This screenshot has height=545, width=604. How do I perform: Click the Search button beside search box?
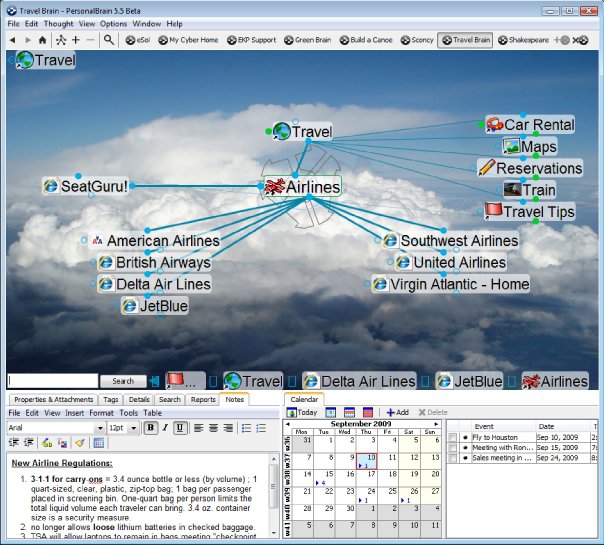coord(123,381)
